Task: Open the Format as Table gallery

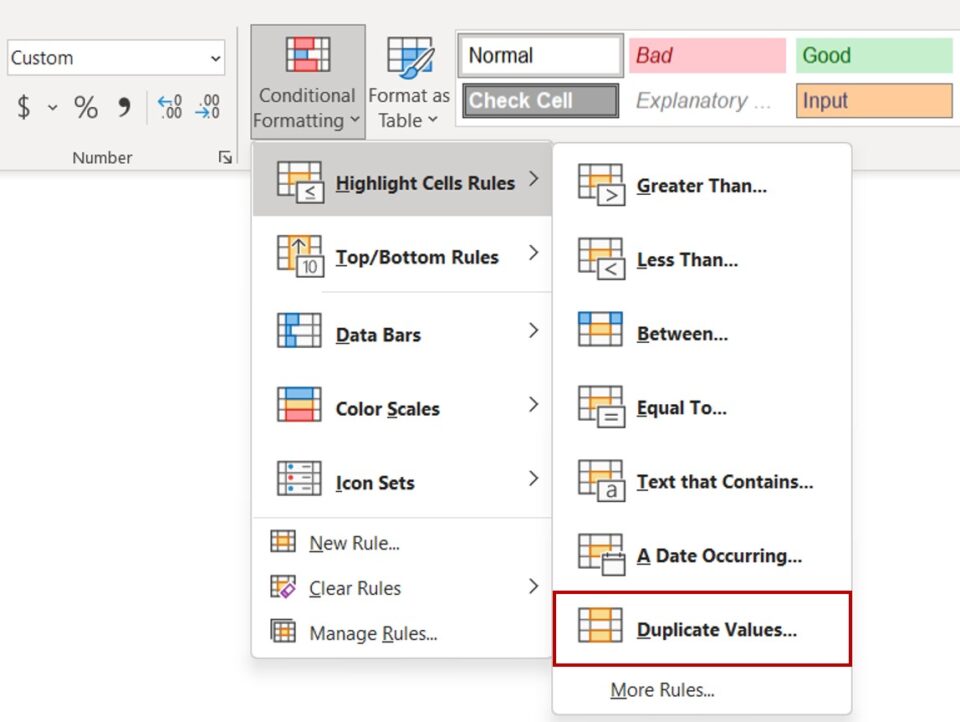Action: tap(408, 82)
